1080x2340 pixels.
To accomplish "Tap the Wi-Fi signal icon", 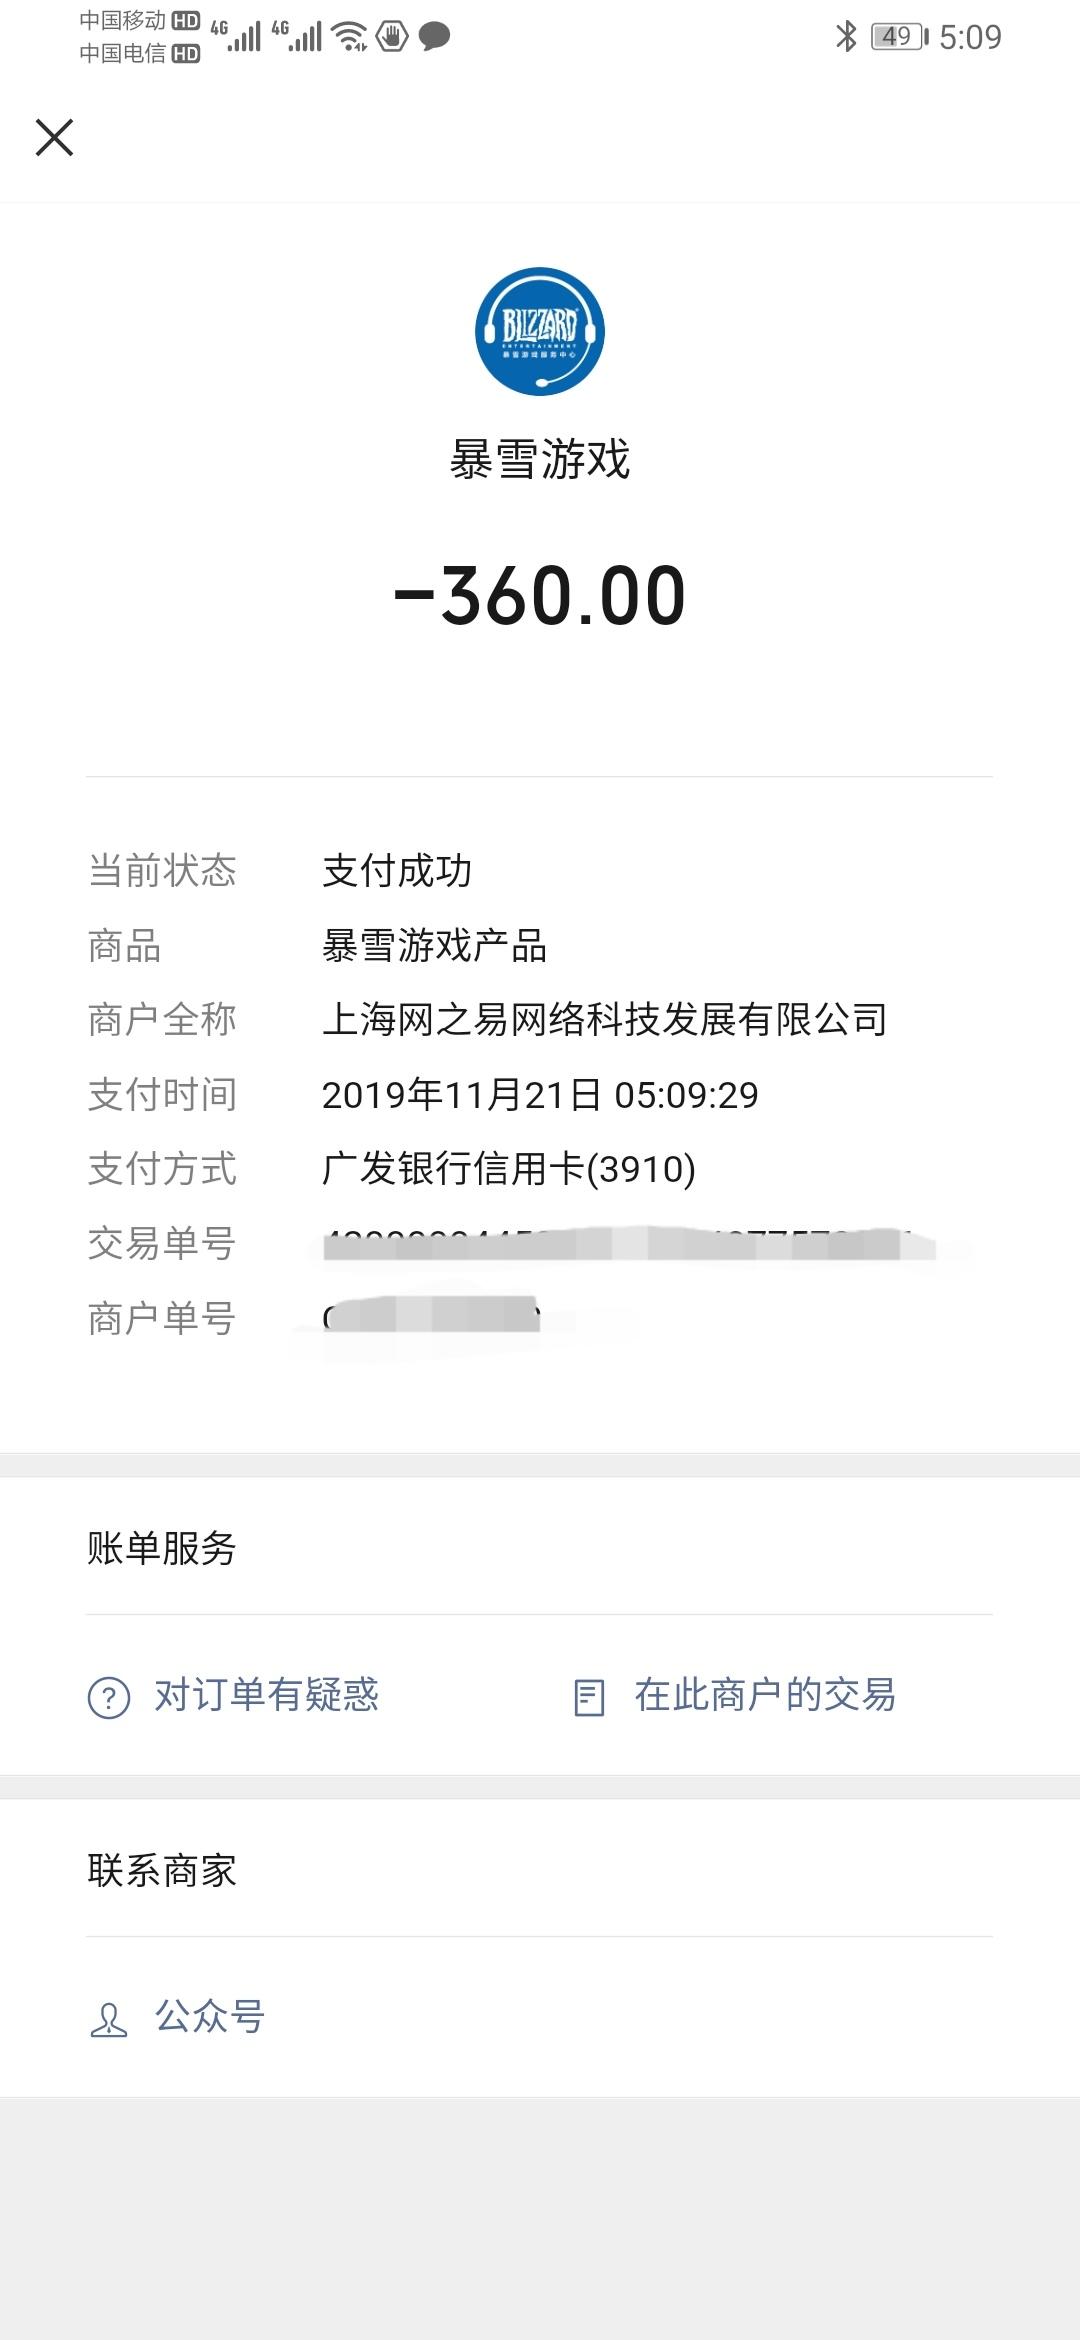I will pos(350,37).
